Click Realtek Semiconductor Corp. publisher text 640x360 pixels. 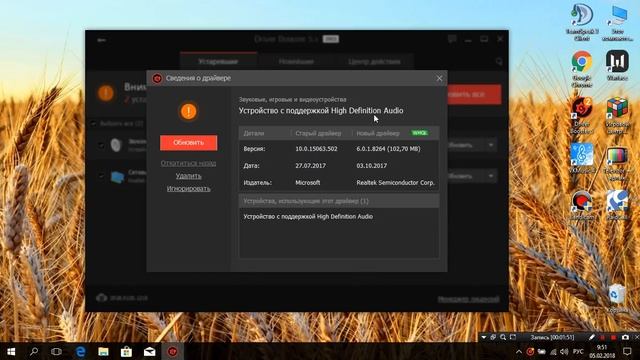pos(395,183)
